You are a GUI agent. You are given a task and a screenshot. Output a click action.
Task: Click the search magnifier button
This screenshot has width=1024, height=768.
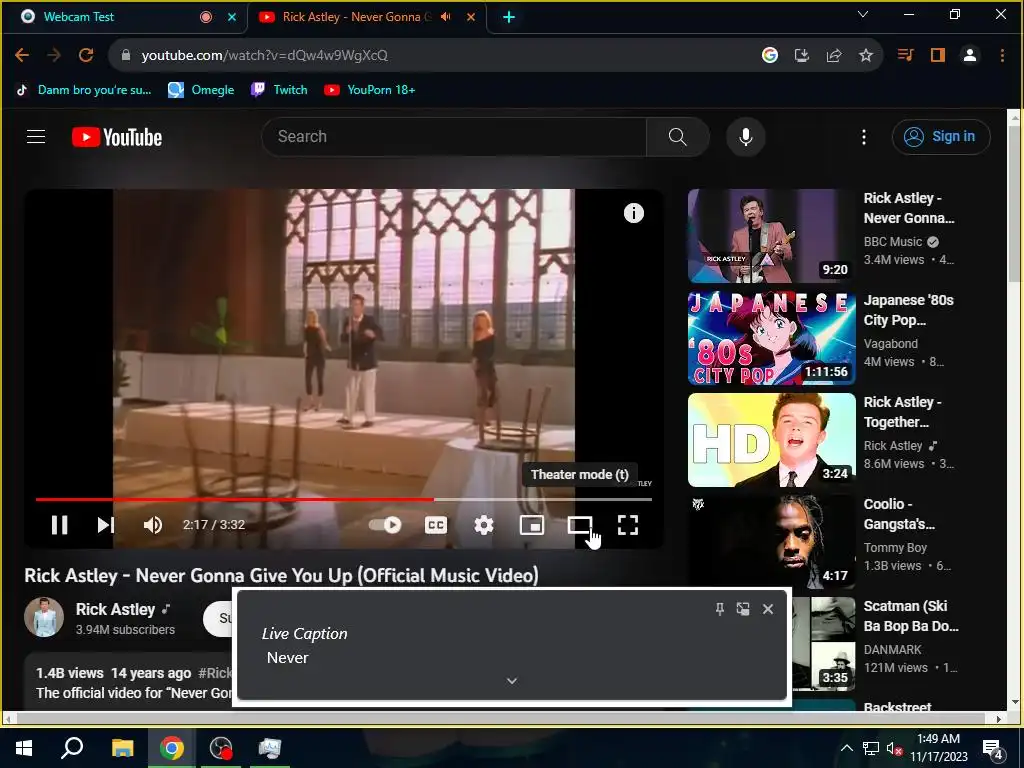(677, 136)
